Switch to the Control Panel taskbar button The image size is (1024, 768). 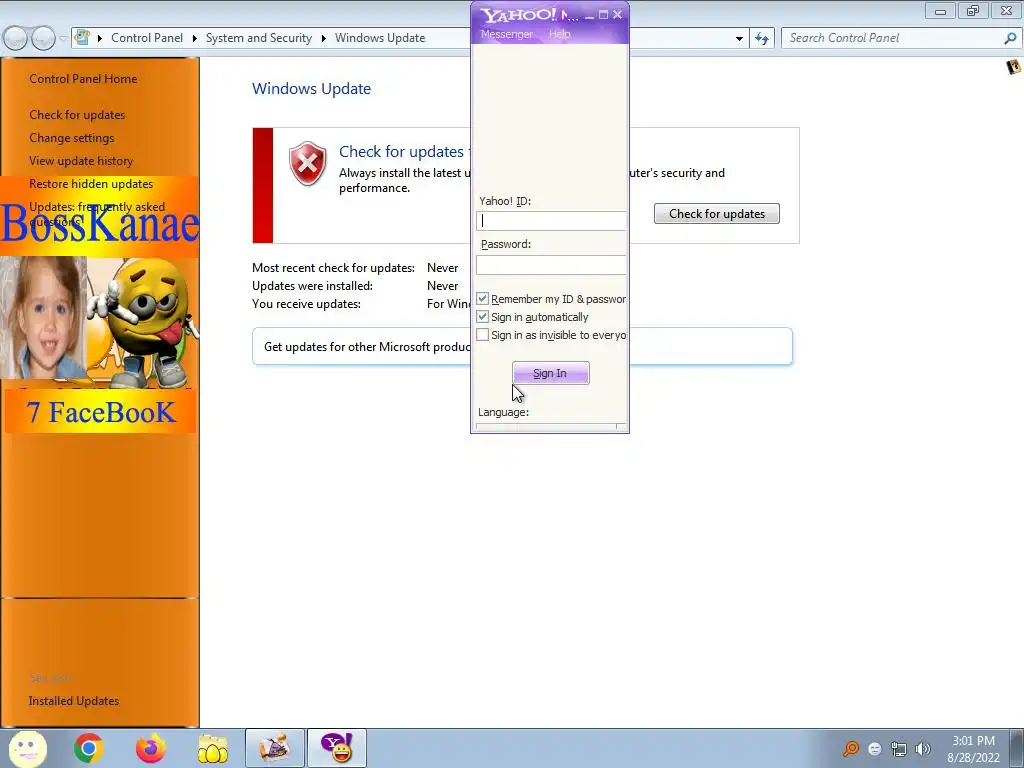(x=275, y=748)
